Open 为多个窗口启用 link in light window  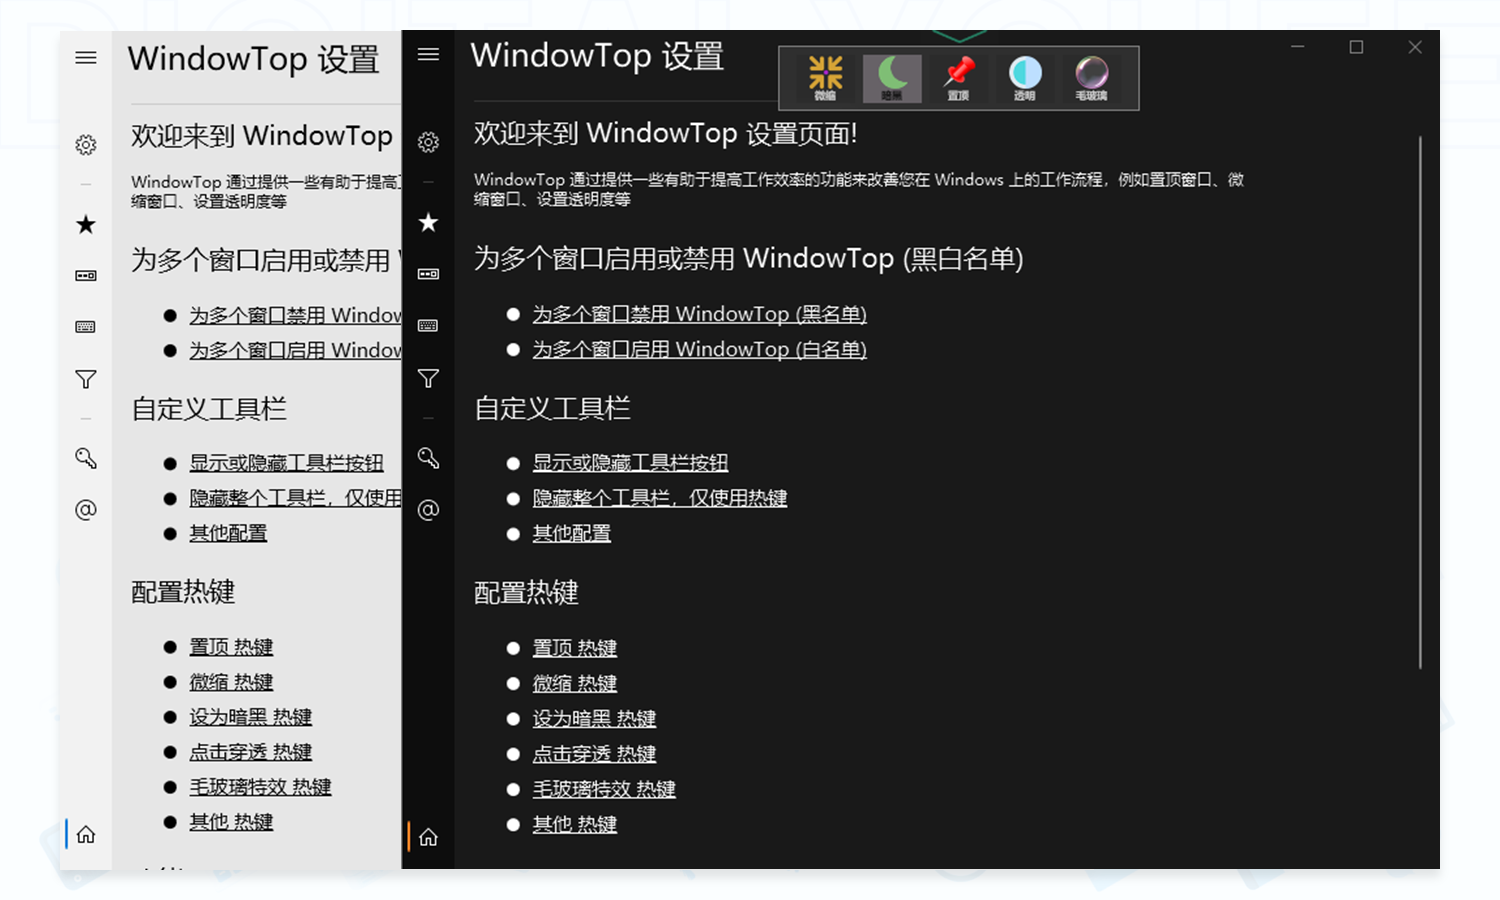tap(295, 350)
